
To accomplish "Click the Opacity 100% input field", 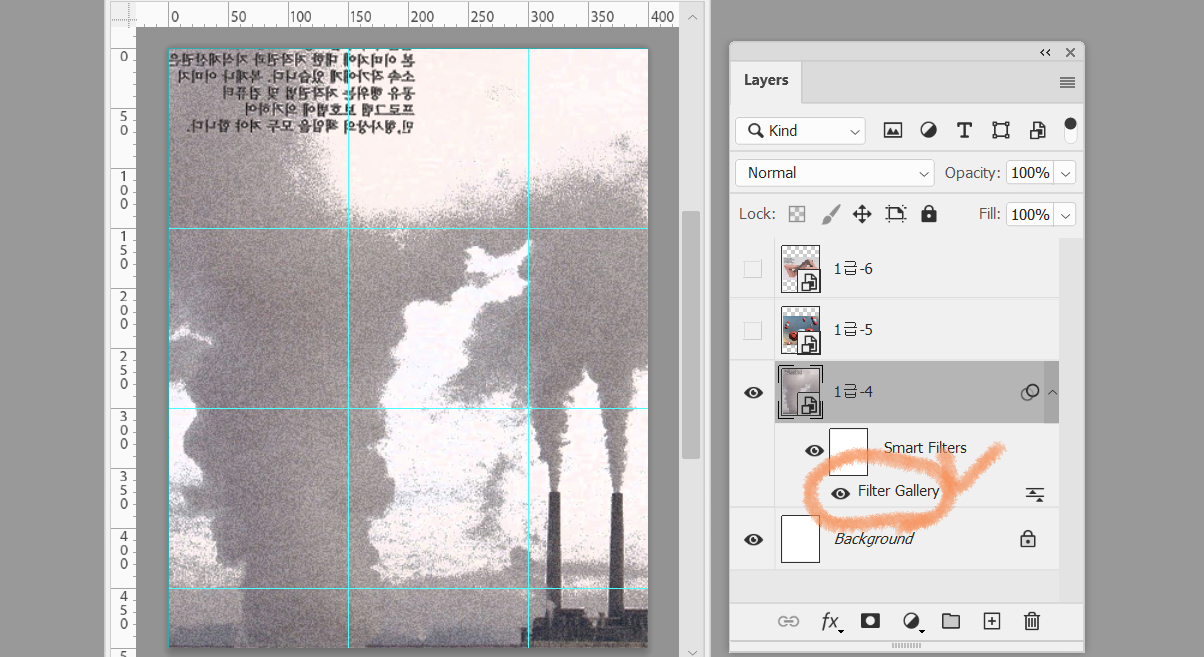I will click(1030, 173).
